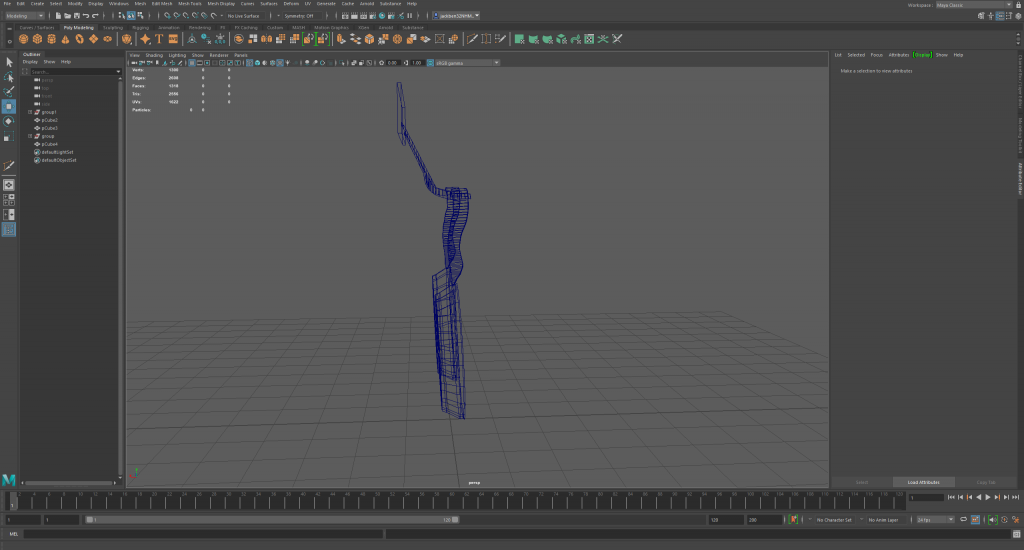Select pCube4 in the Outliner
This screenshot has width=1024, height=550.
(50, 144)
